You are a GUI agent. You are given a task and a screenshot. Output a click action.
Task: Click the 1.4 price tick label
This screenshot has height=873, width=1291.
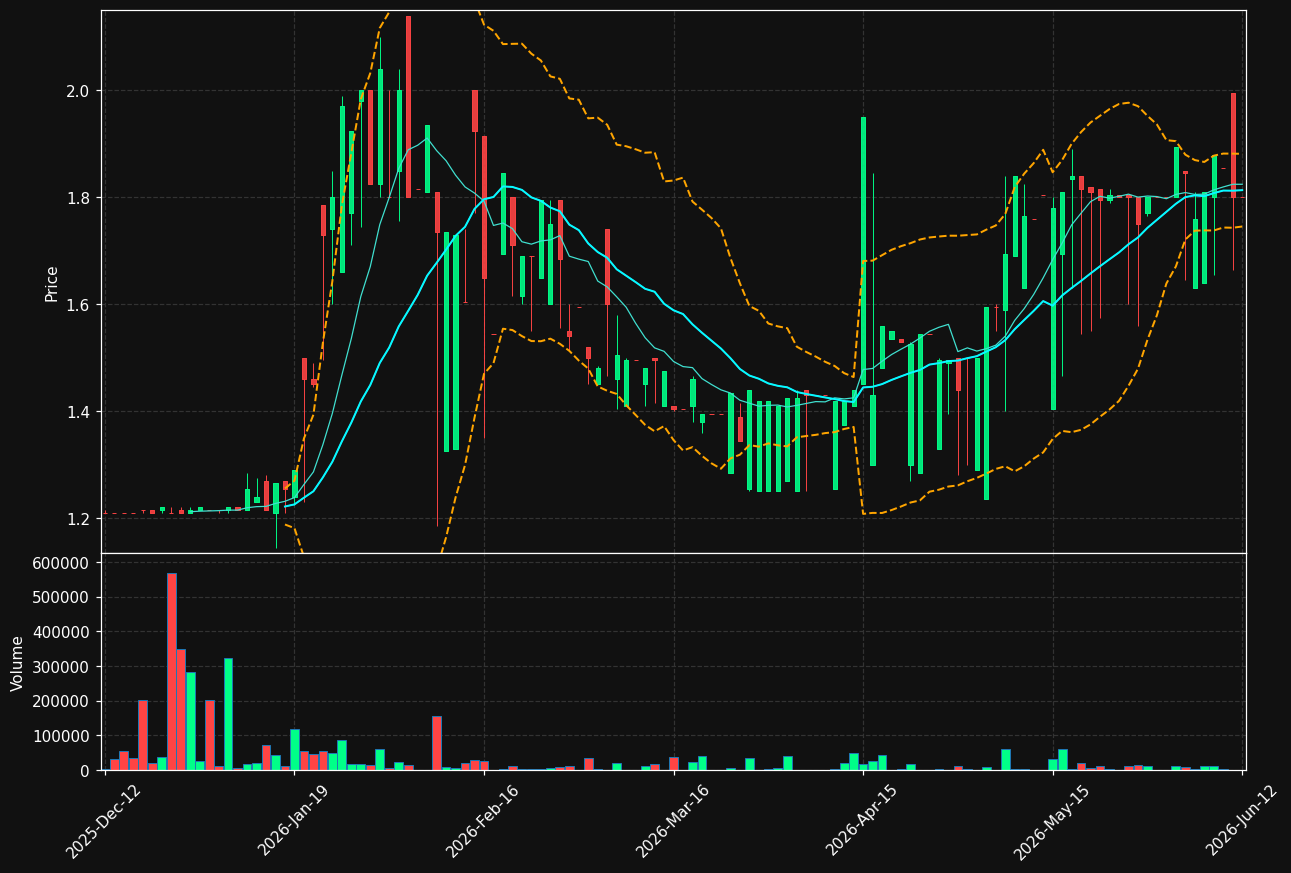coord(78,412)
